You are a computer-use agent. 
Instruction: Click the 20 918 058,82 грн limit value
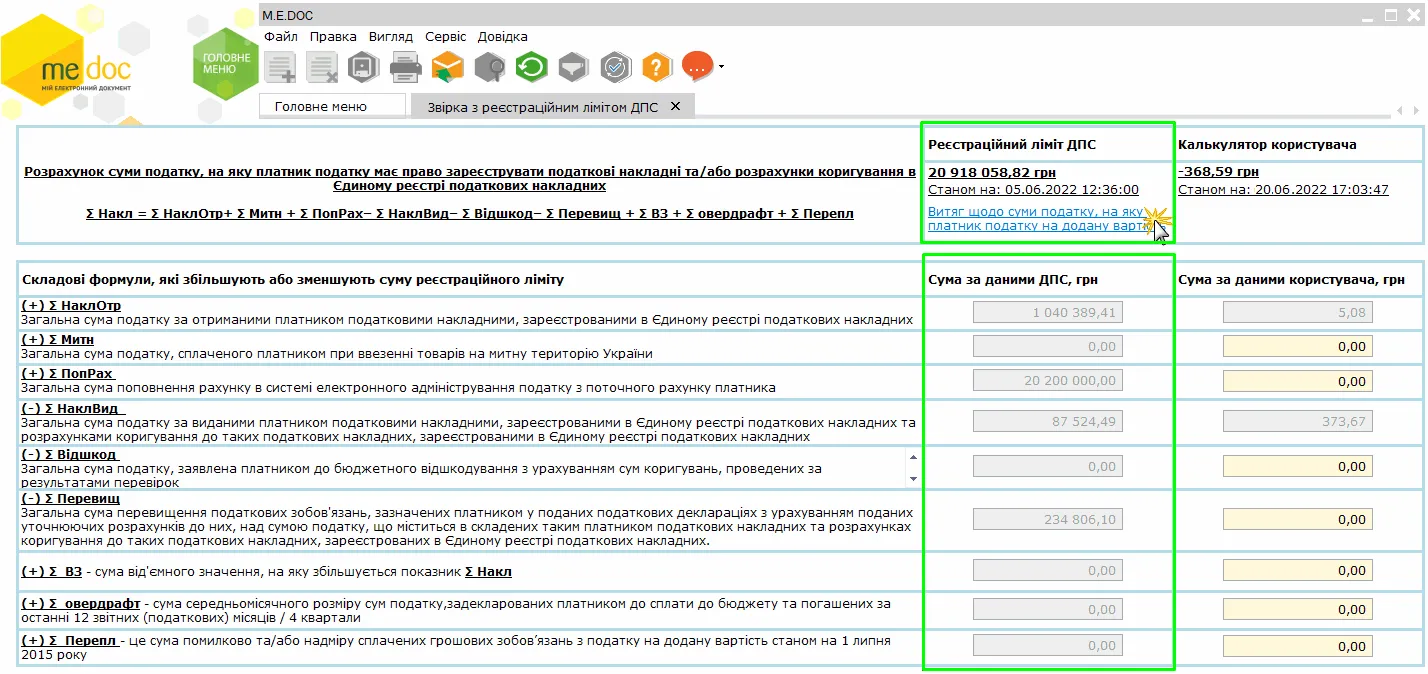(x=993, y=172)
